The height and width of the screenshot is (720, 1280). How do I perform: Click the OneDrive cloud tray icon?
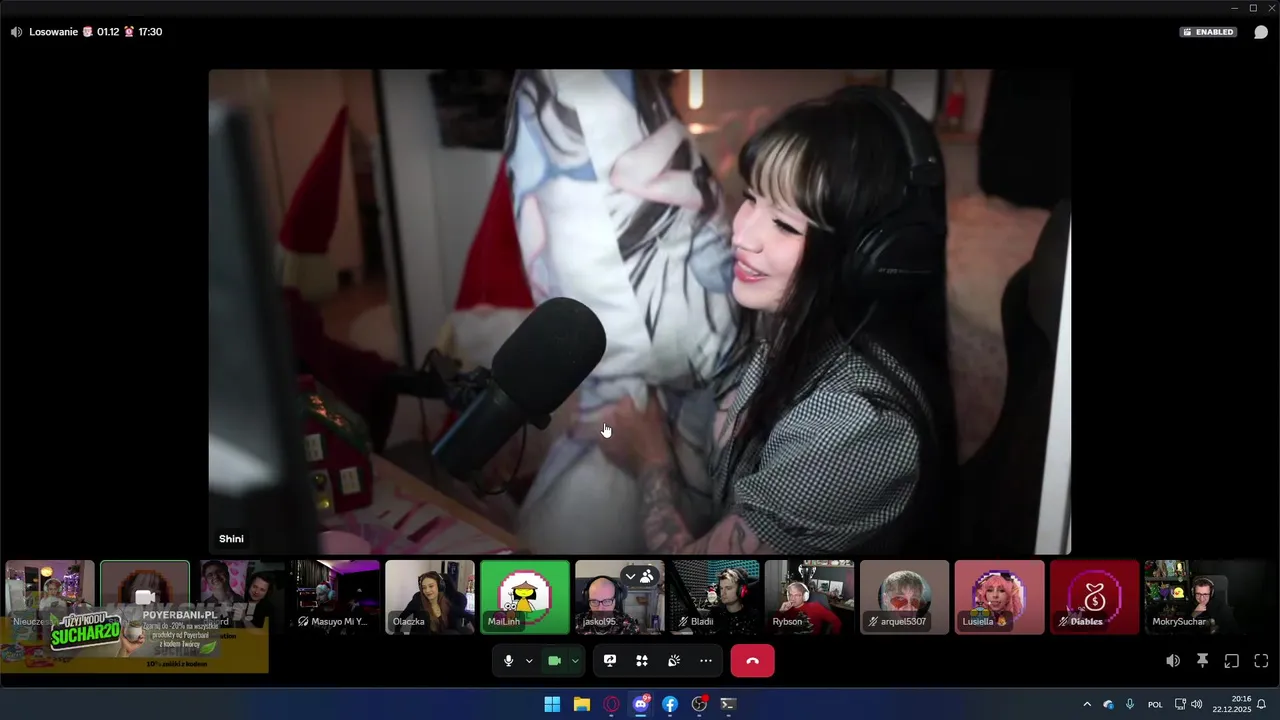pos(1108,704)
